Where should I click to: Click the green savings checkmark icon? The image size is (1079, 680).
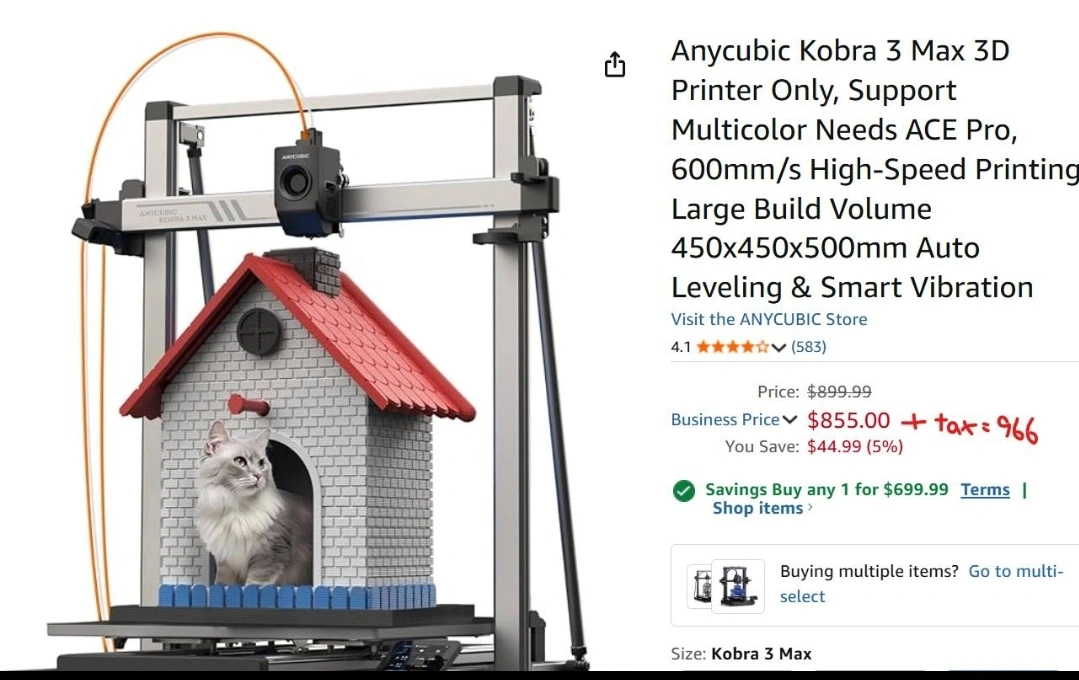pyautogui.click(x=683, y=491)
